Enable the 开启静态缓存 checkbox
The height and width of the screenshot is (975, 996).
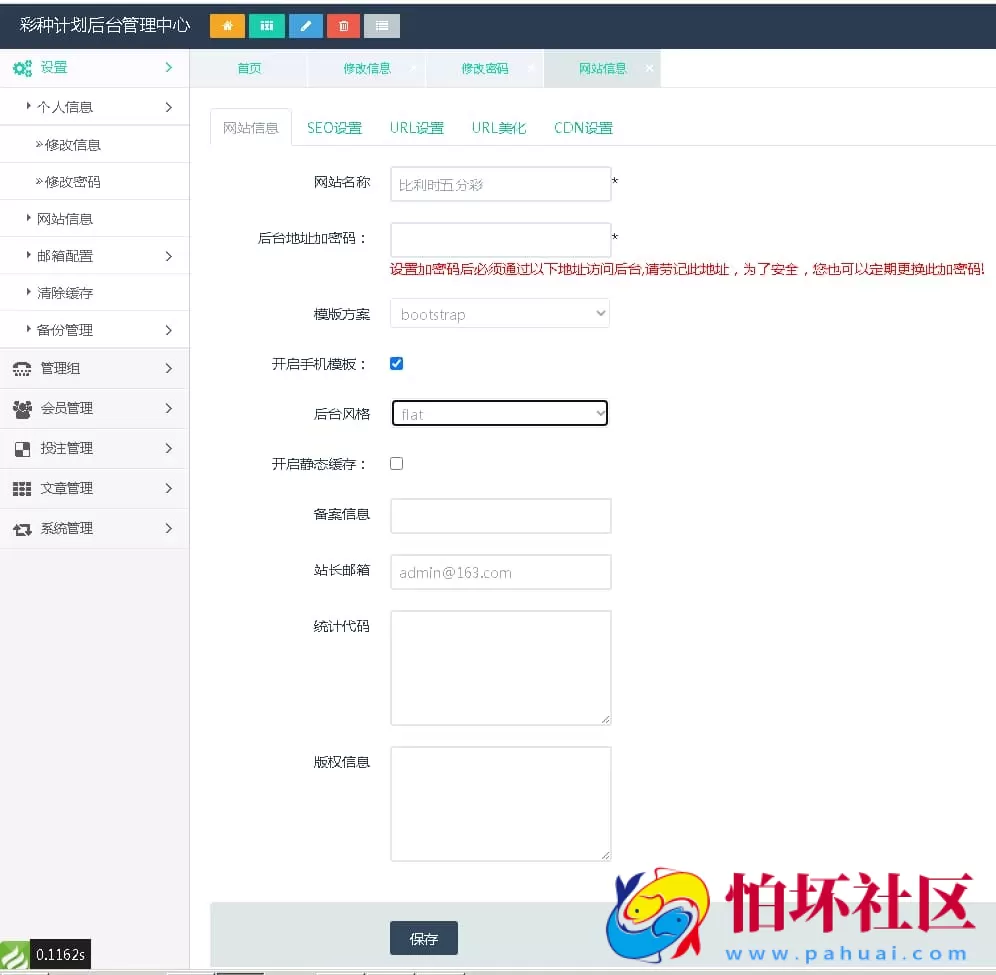(x=396, y=463)
